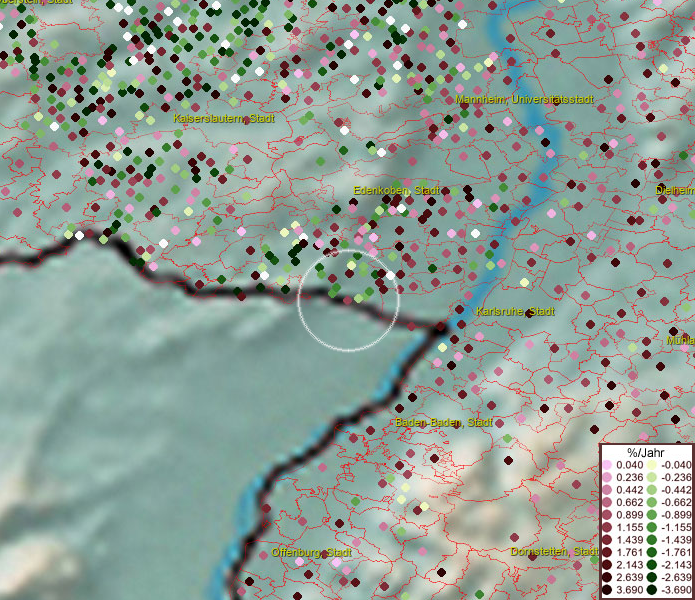
Task: Pick the dark green -1.761 legend swatch
Action: click(x=652, y=552)
